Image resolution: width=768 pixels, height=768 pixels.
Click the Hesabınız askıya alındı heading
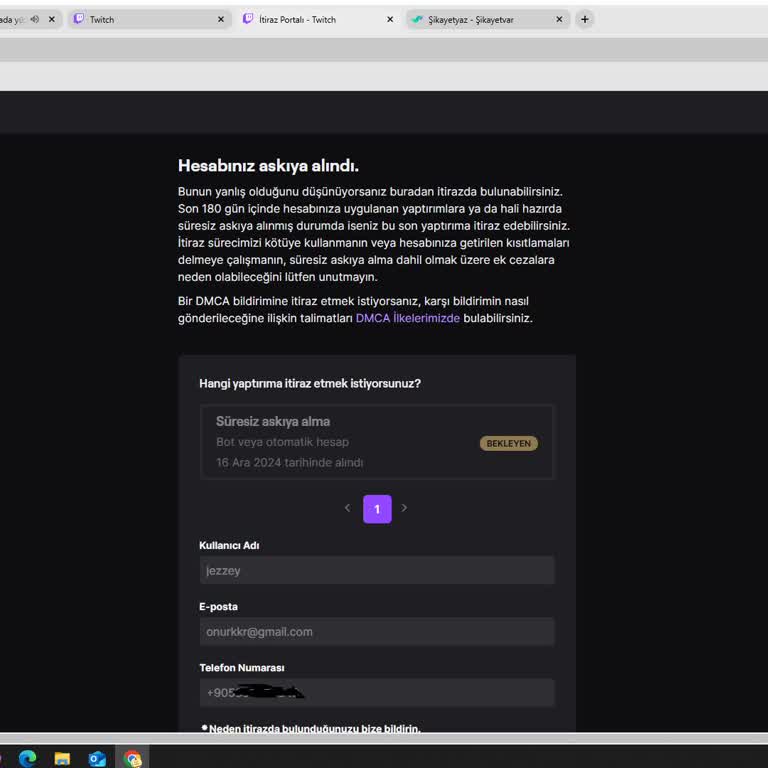[x=268, y=166]
